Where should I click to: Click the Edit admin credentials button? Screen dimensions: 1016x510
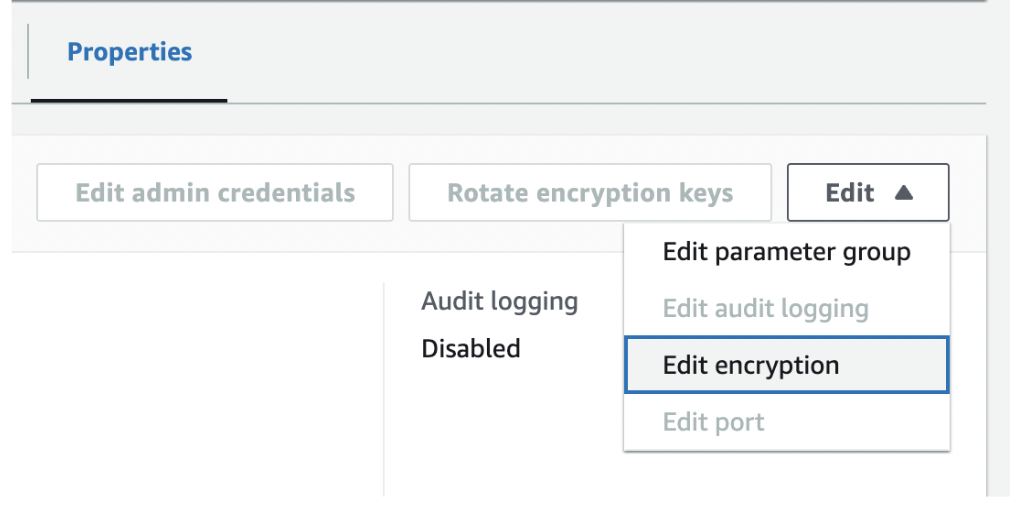click(215, 193)
